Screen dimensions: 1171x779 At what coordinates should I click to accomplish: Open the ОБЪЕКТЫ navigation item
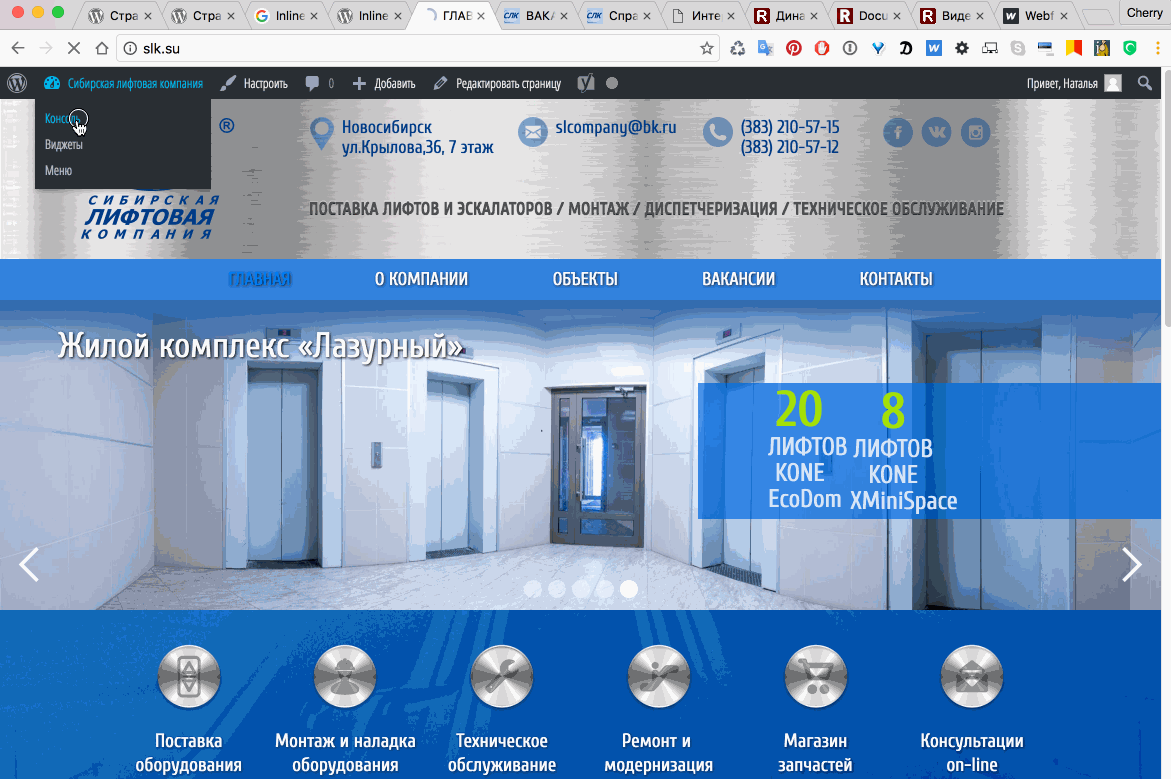(586, 279)
